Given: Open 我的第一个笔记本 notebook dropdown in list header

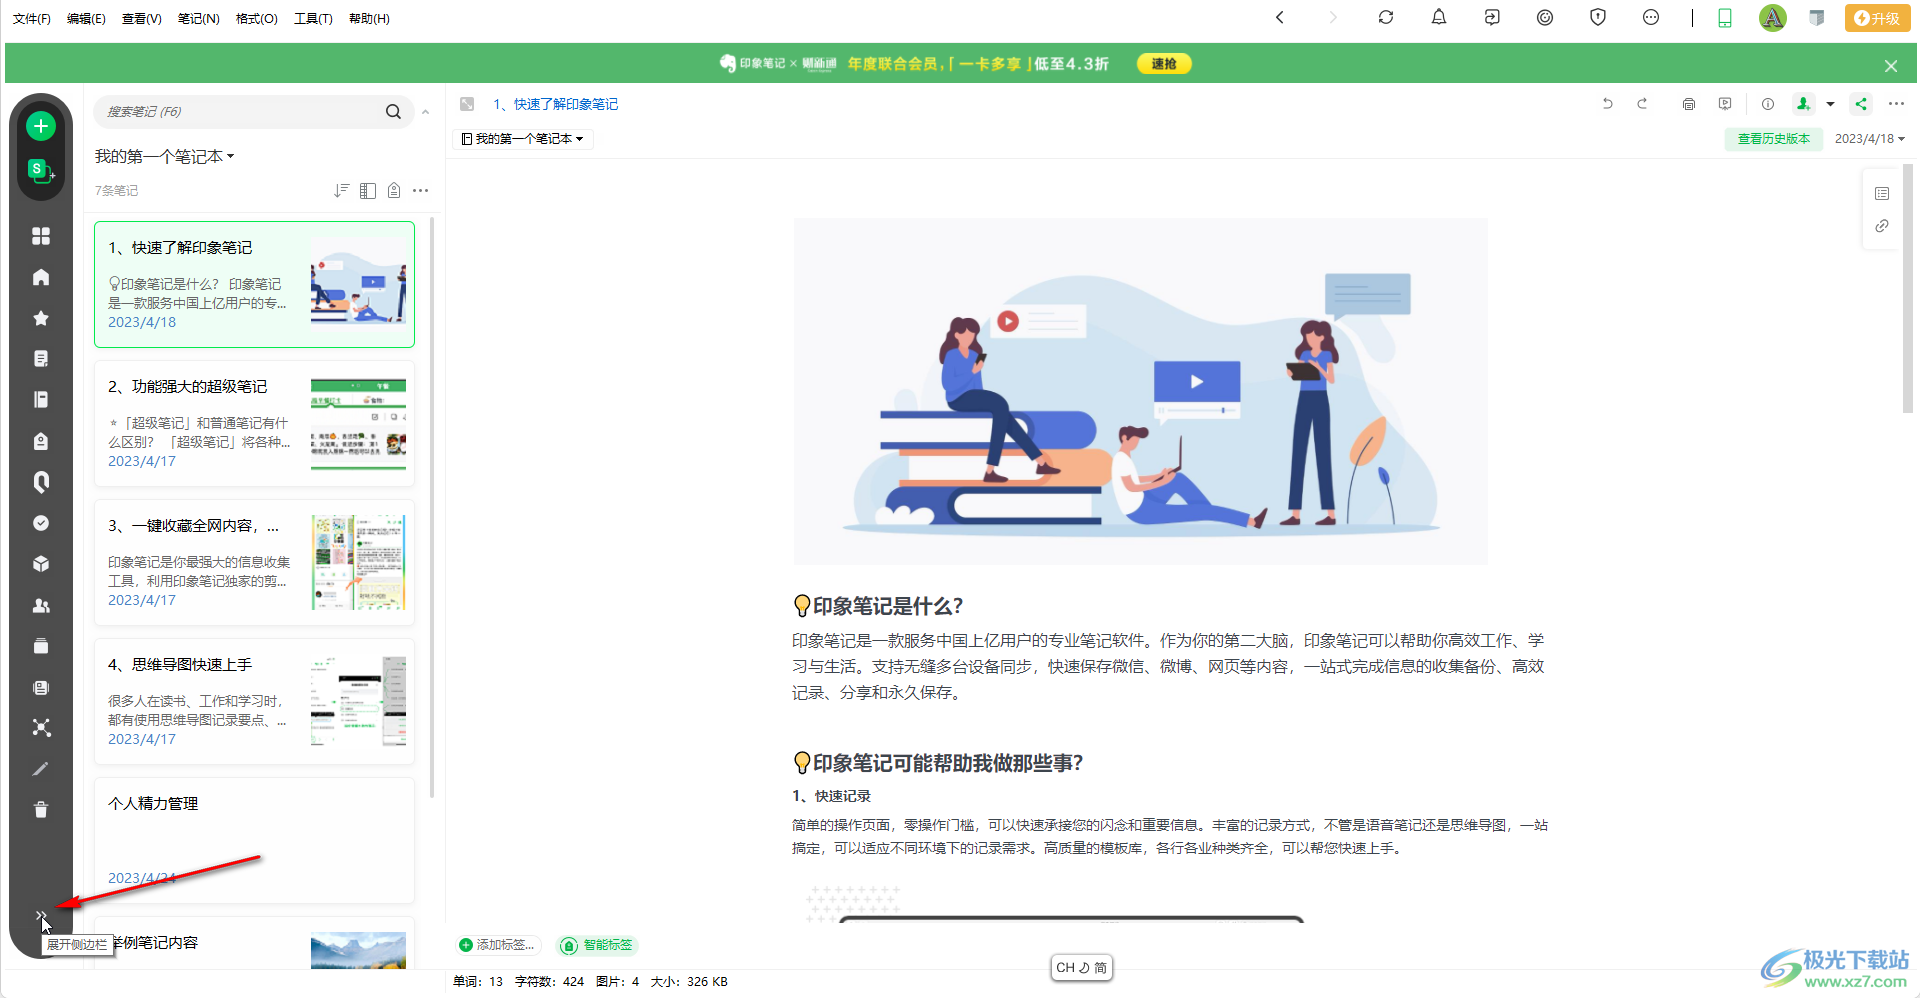Looking at the screenshot, I should click(x=165, y=157).
